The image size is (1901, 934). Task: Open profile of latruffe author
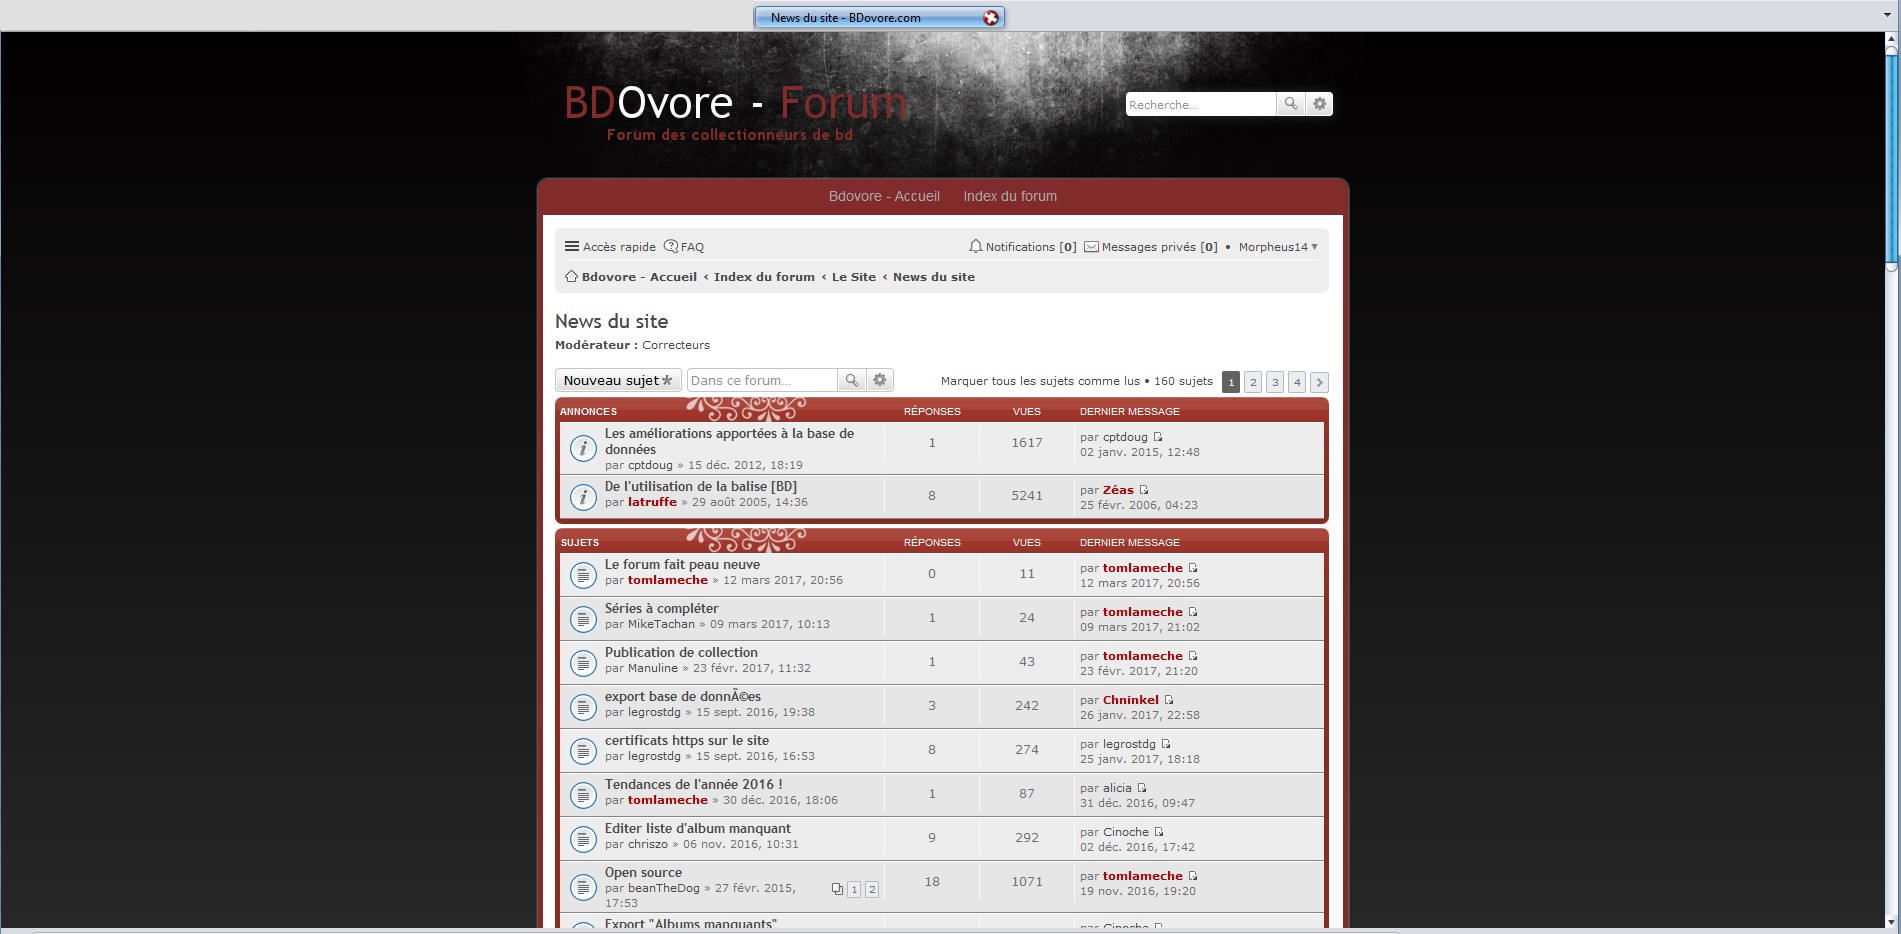pyautogui.click(x=652, y=502)
